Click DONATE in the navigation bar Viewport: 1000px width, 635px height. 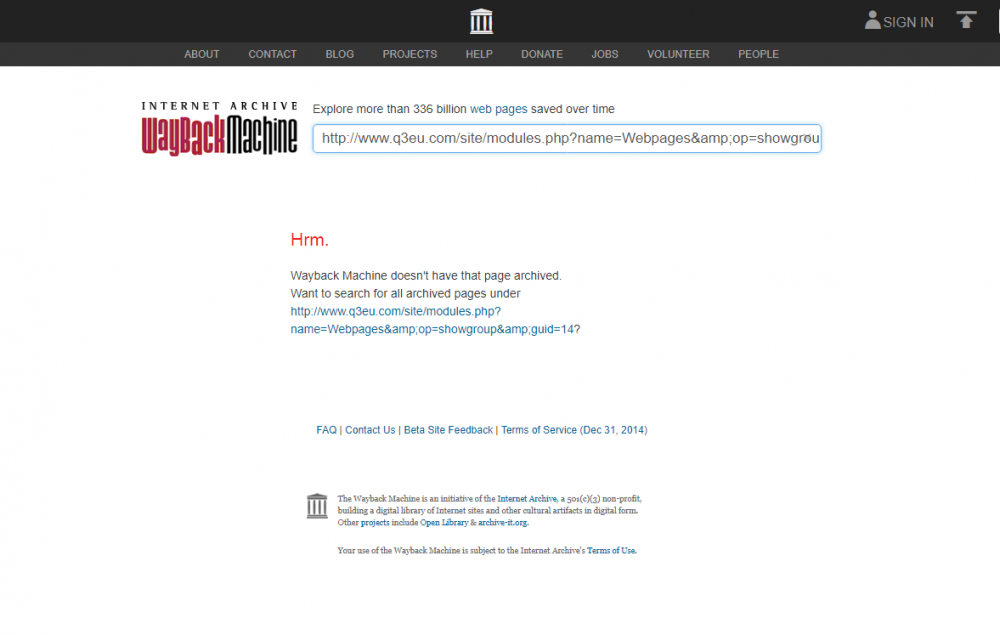tap(541, 54)
